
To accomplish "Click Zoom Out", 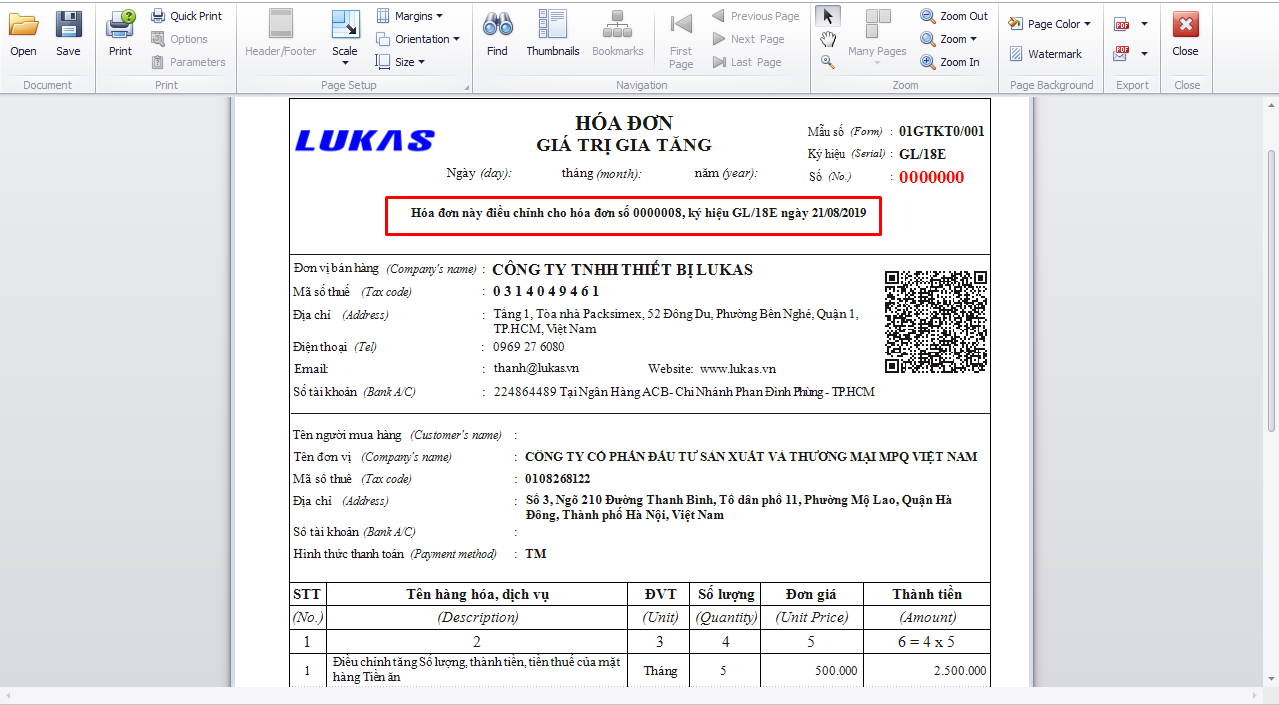I will 954,16.
